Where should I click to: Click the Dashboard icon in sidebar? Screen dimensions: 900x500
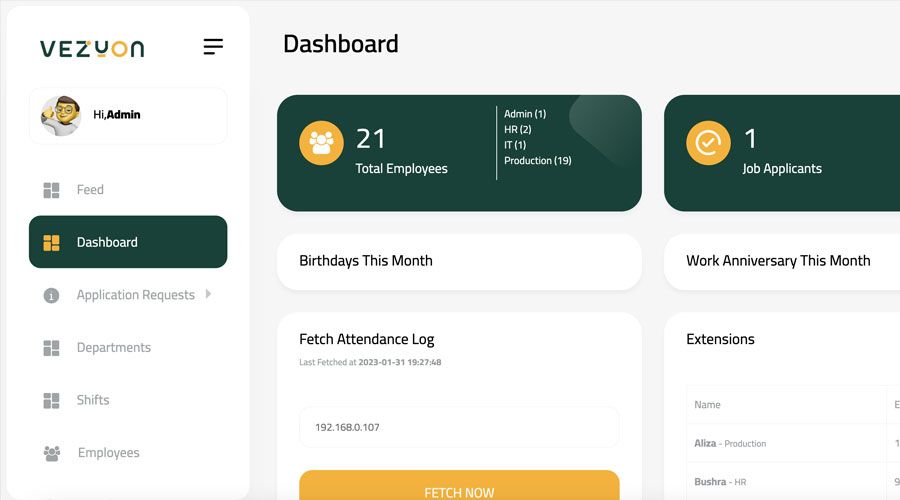coord(52,243)
